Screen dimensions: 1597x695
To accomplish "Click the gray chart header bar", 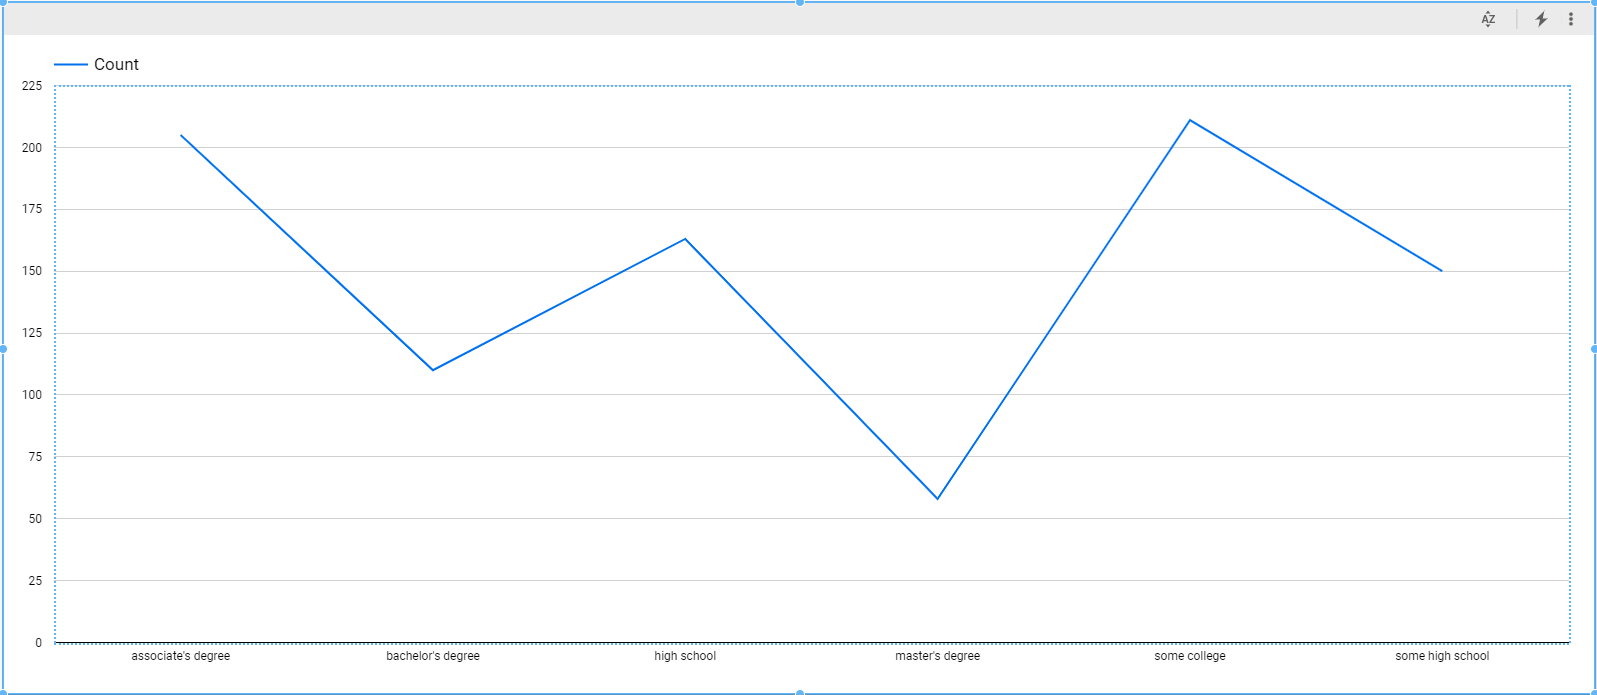I will point(700,19).
